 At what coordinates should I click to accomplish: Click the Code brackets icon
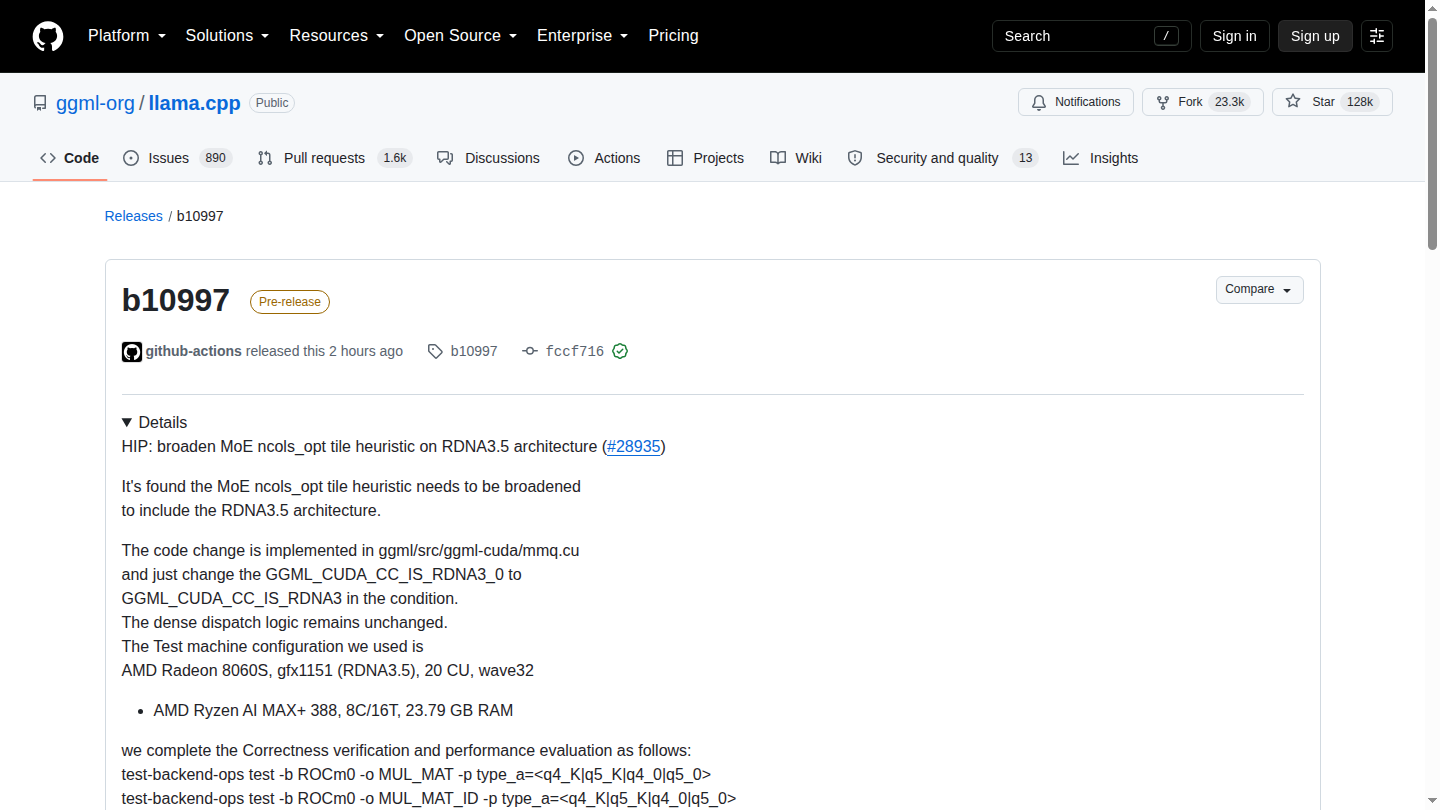click(48, 158)
